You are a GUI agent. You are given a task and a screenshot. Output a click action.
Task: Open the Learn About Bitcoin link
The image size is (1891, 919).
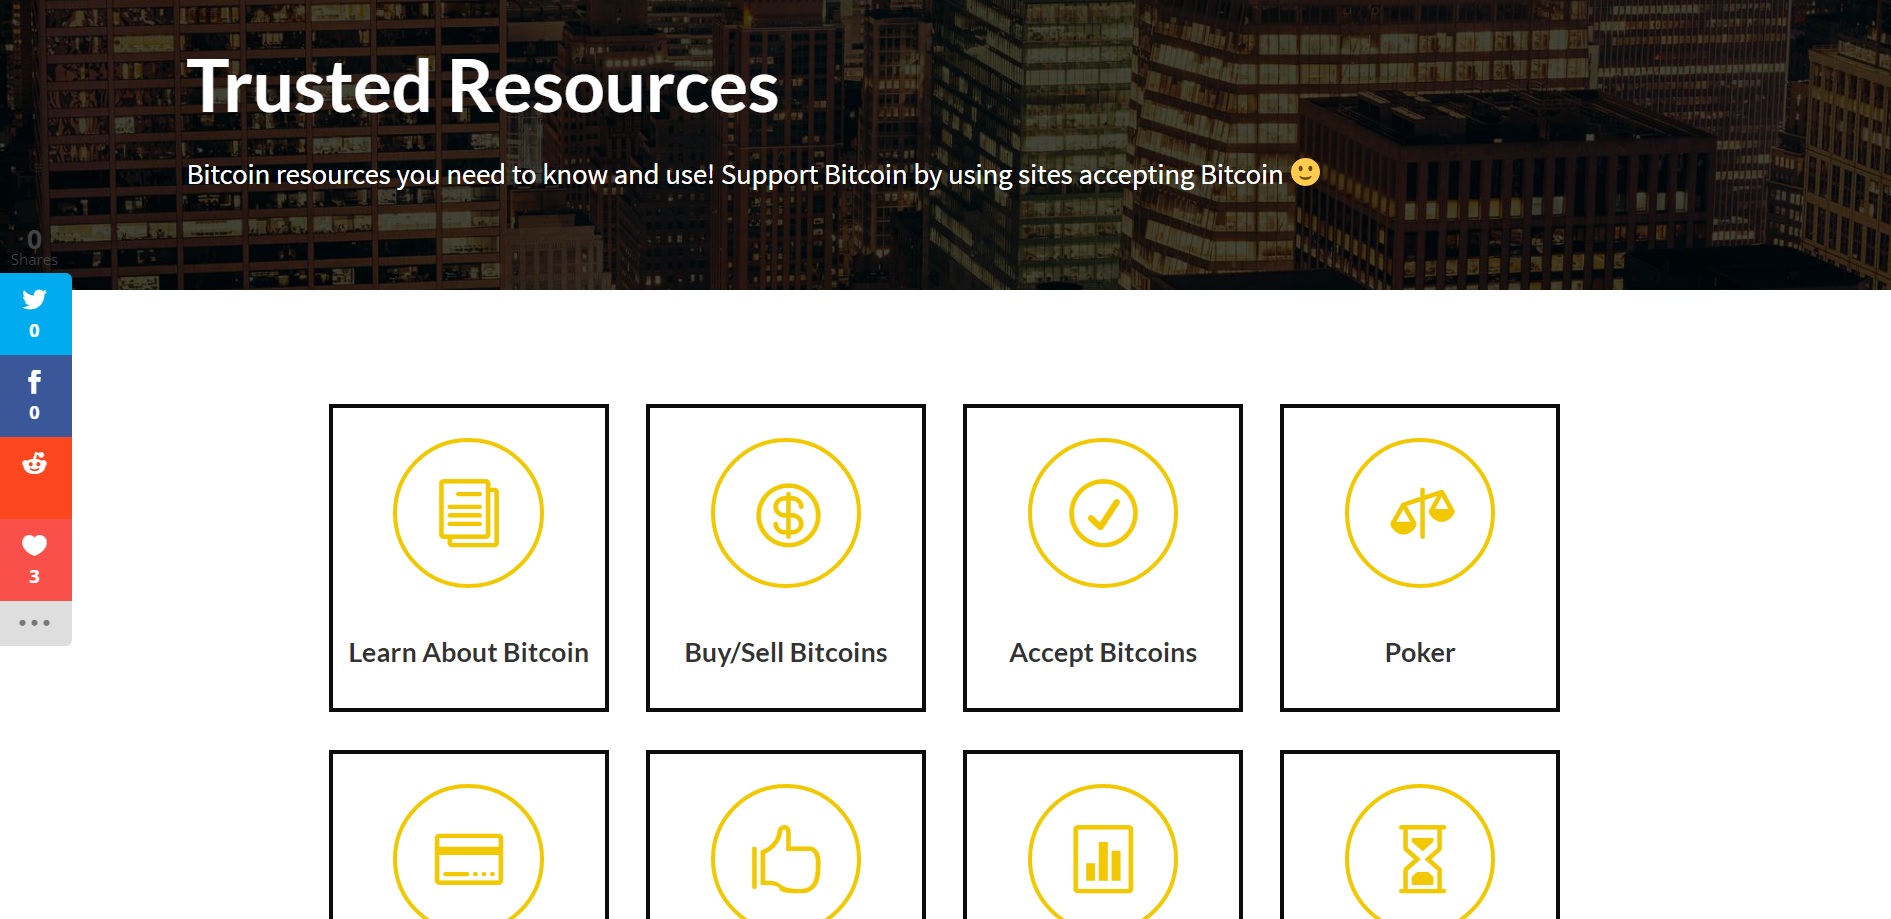(x=468, y=653)
